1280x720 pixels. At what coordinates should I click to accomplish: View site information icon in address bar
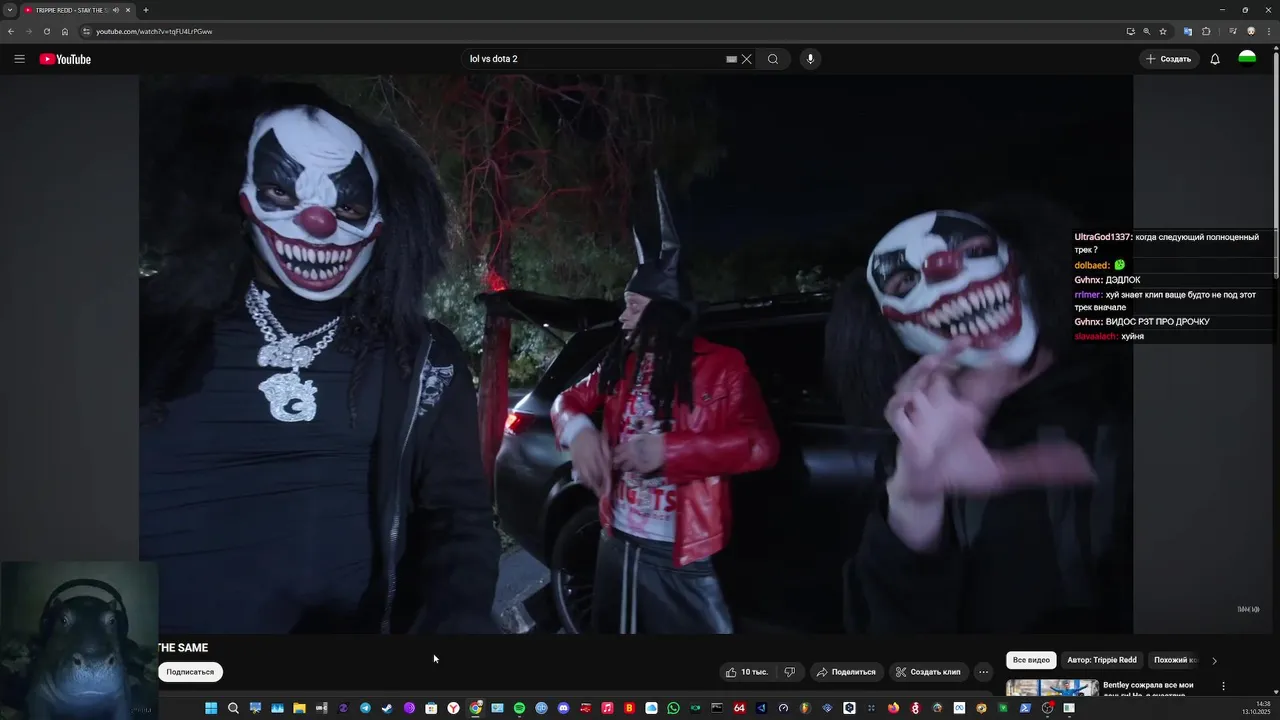[x=87, y=31]
